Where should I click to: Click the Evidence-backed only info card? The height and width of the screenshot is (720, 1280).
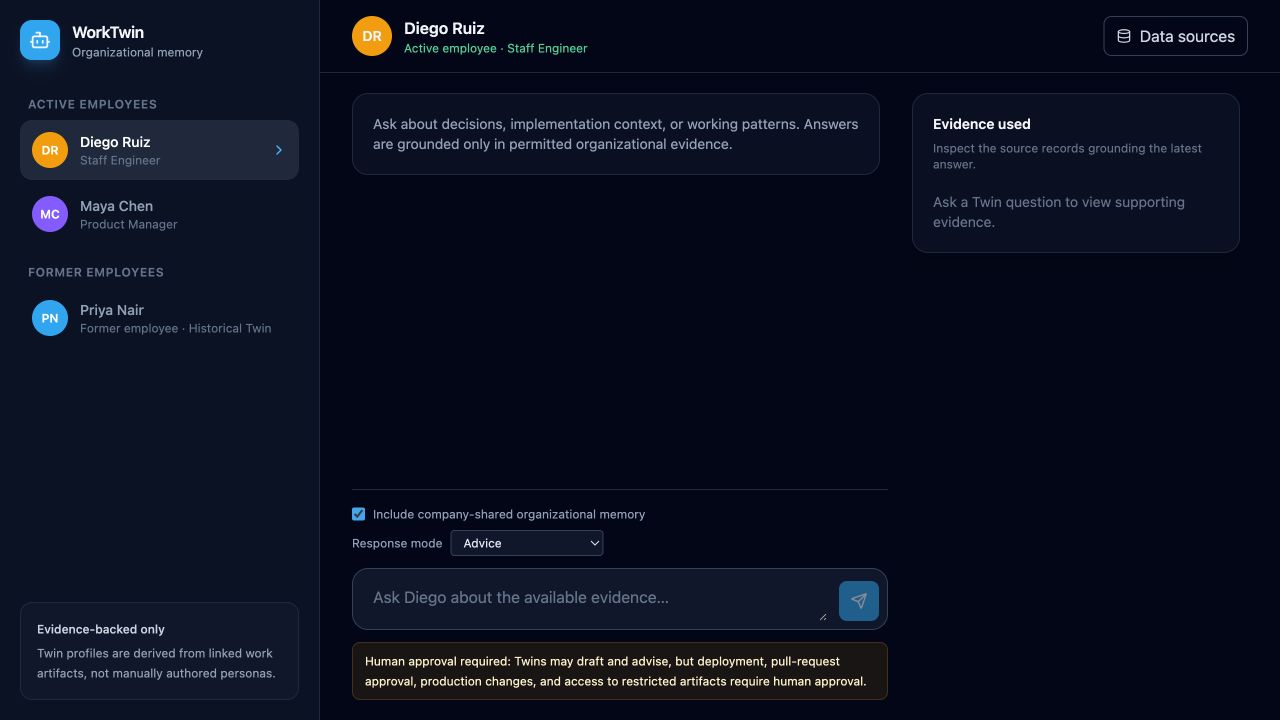pos(160,651)
